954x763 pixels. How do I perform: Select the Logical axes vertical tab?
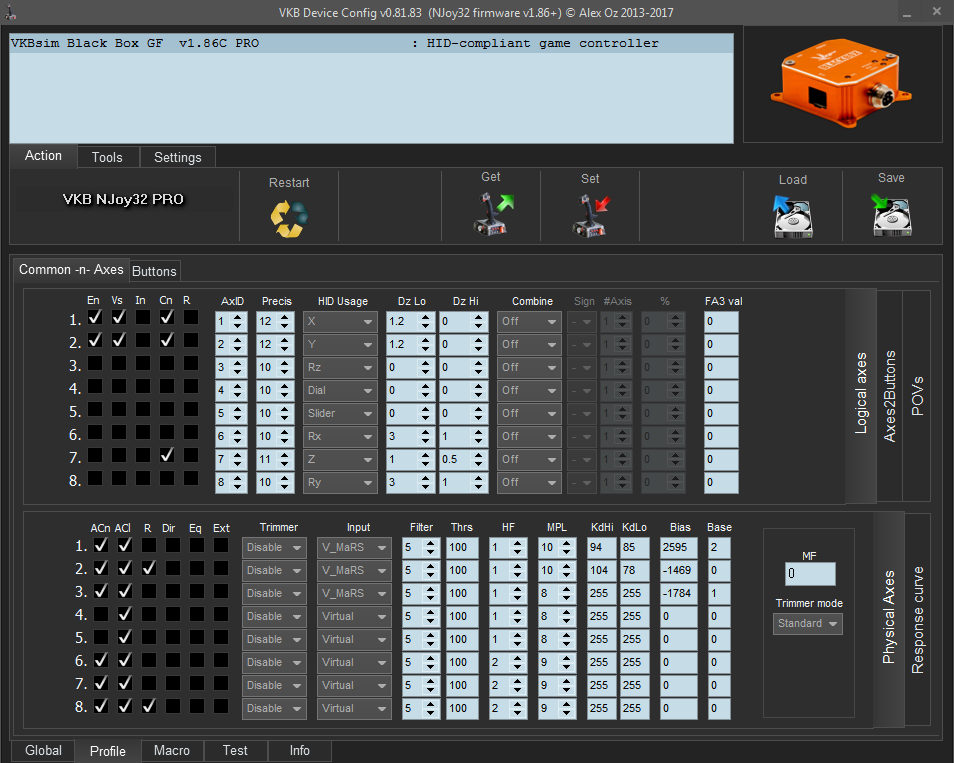coord(861,393)
